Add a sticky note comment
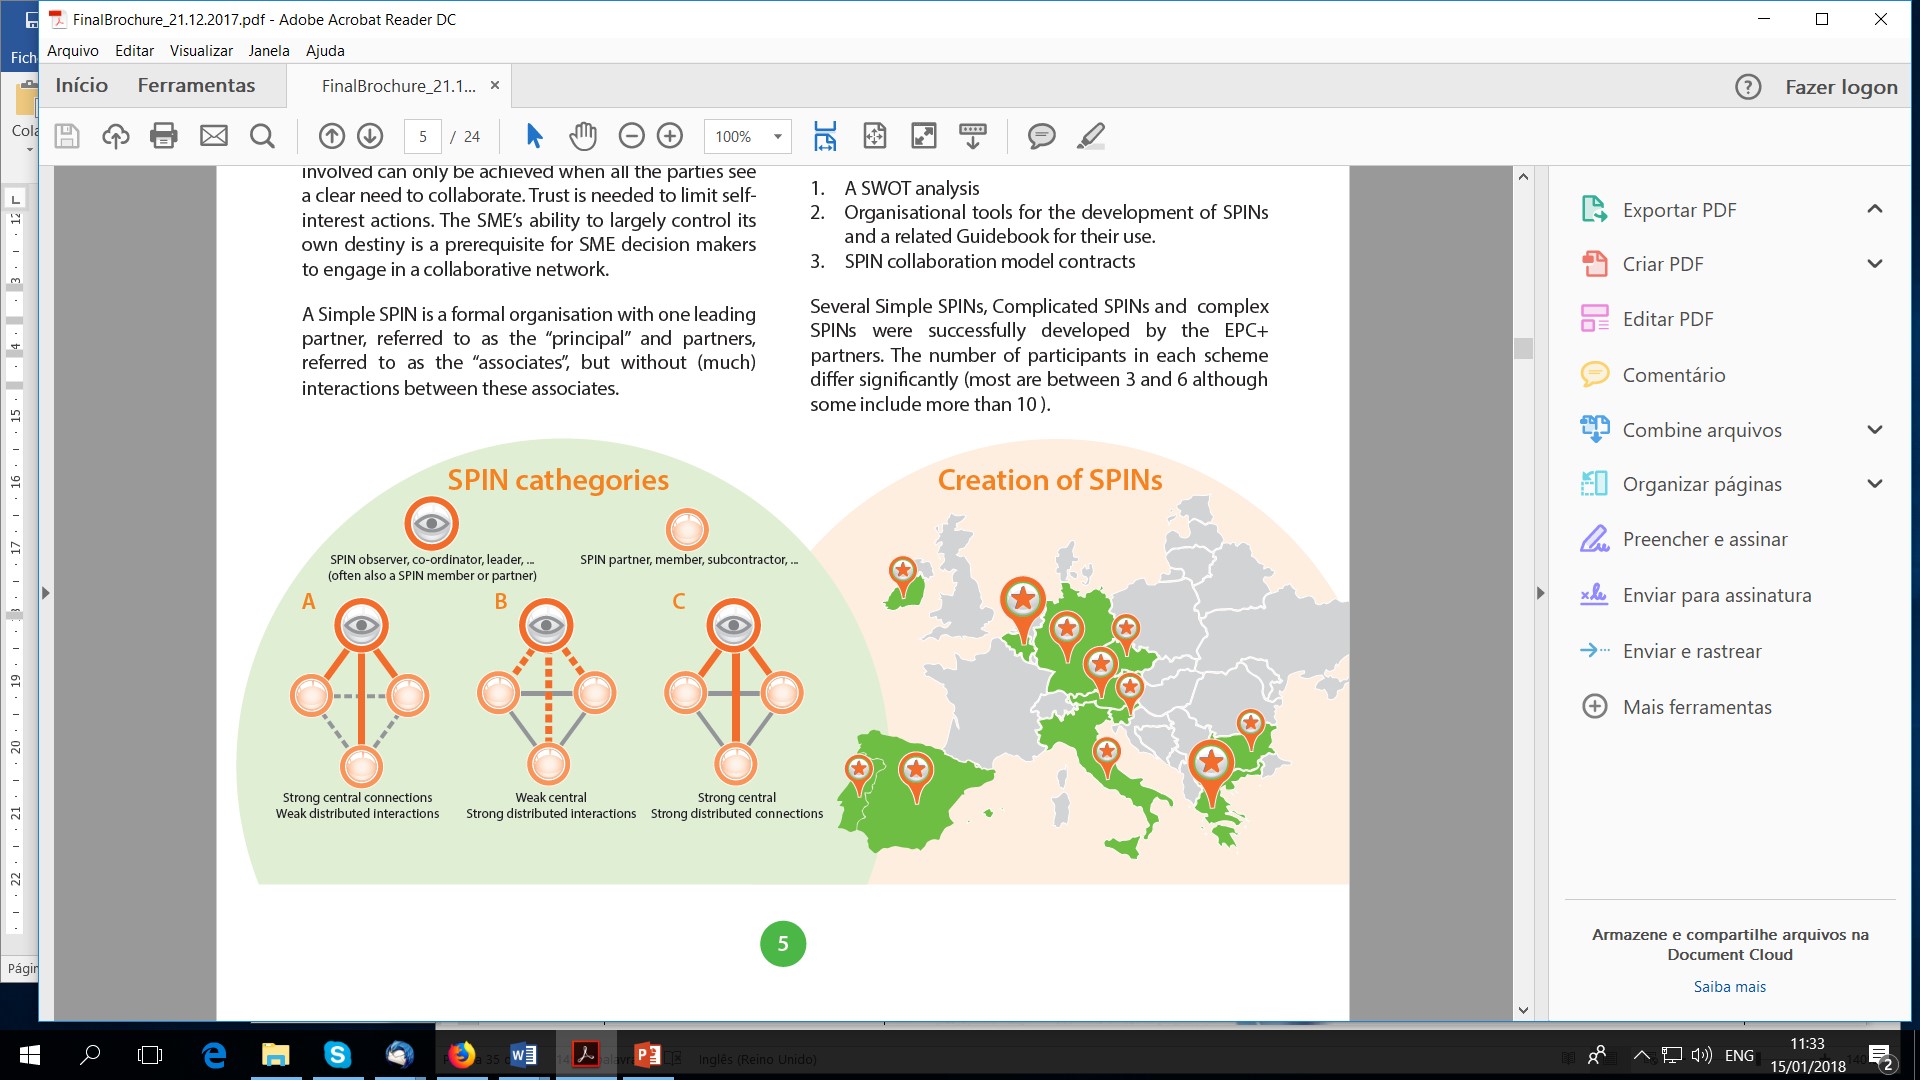The width and height of the screenshot is (1920, 1080). [x=1042, y=136]
